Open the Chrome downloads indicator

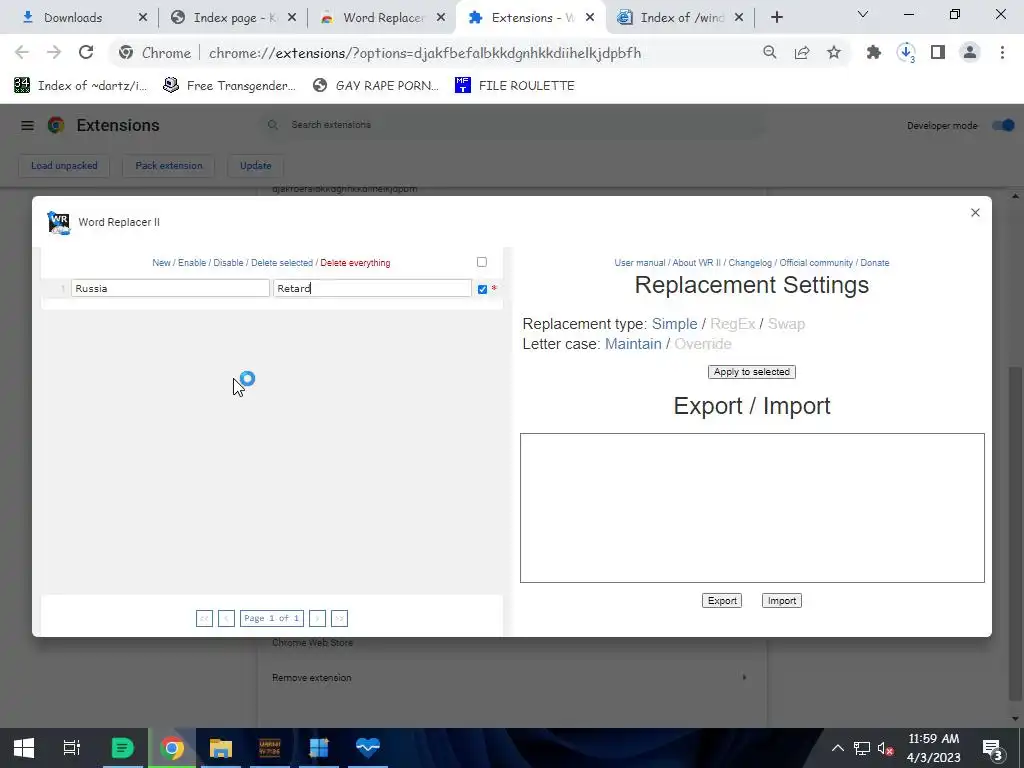(x=906, y=53)
